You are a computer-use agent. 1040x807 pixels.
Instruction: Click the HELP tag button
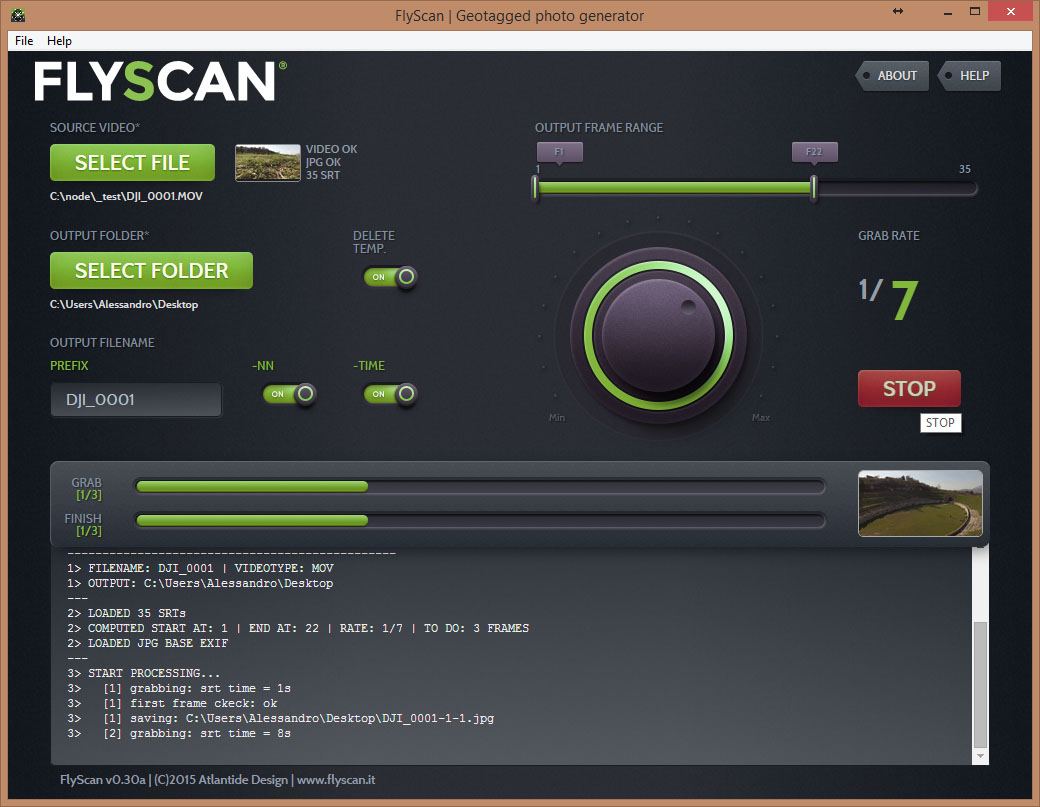(969, 76)
